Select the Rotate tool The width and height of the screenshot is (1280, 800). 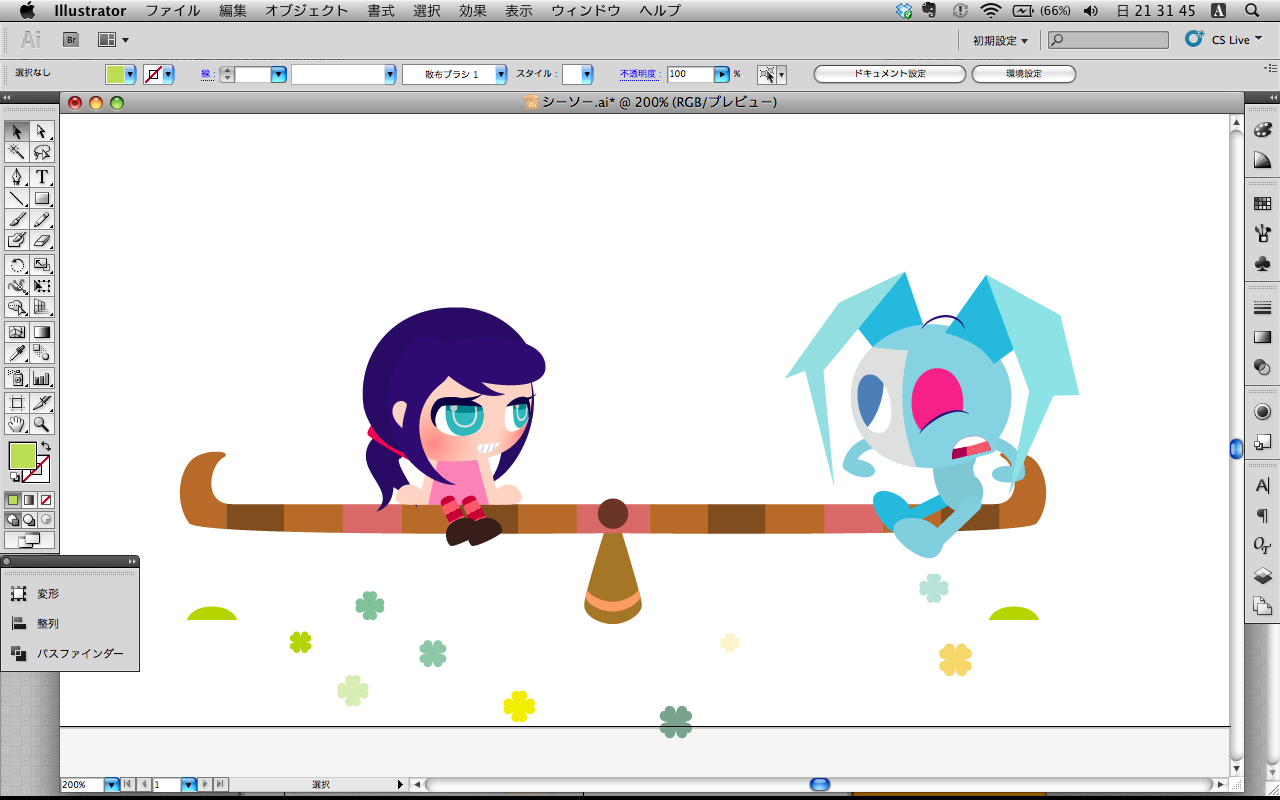pos(17,265)
